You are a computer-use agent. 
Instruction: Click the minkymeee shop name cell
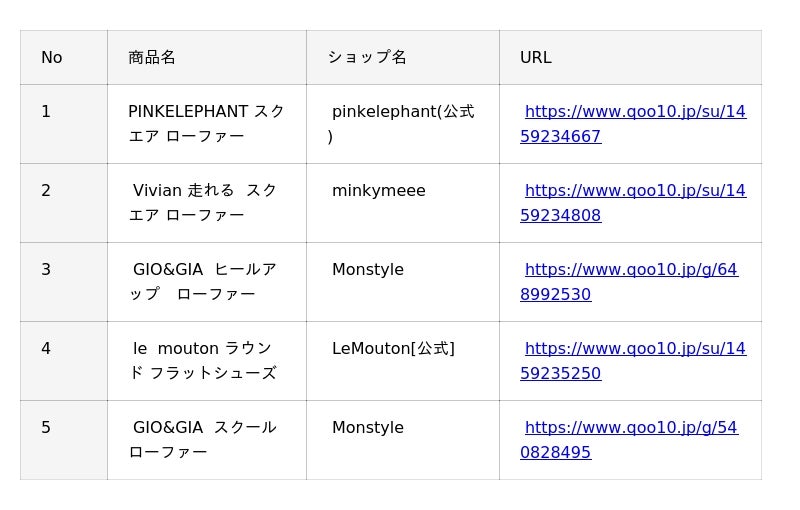pyautogui.click(x=378, y=191)
